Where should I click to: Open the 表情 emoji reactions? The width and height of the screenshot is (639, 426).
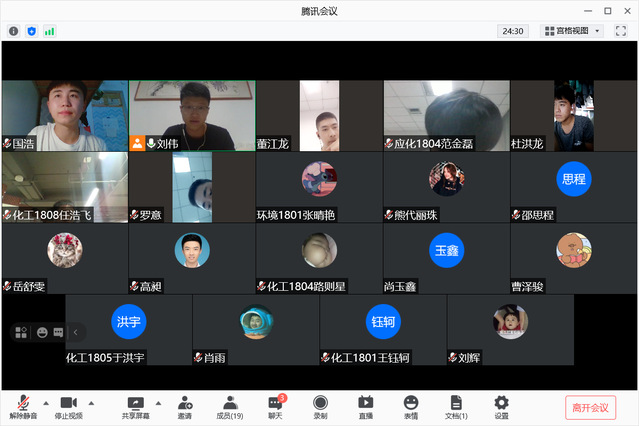[x=411, y=405]
